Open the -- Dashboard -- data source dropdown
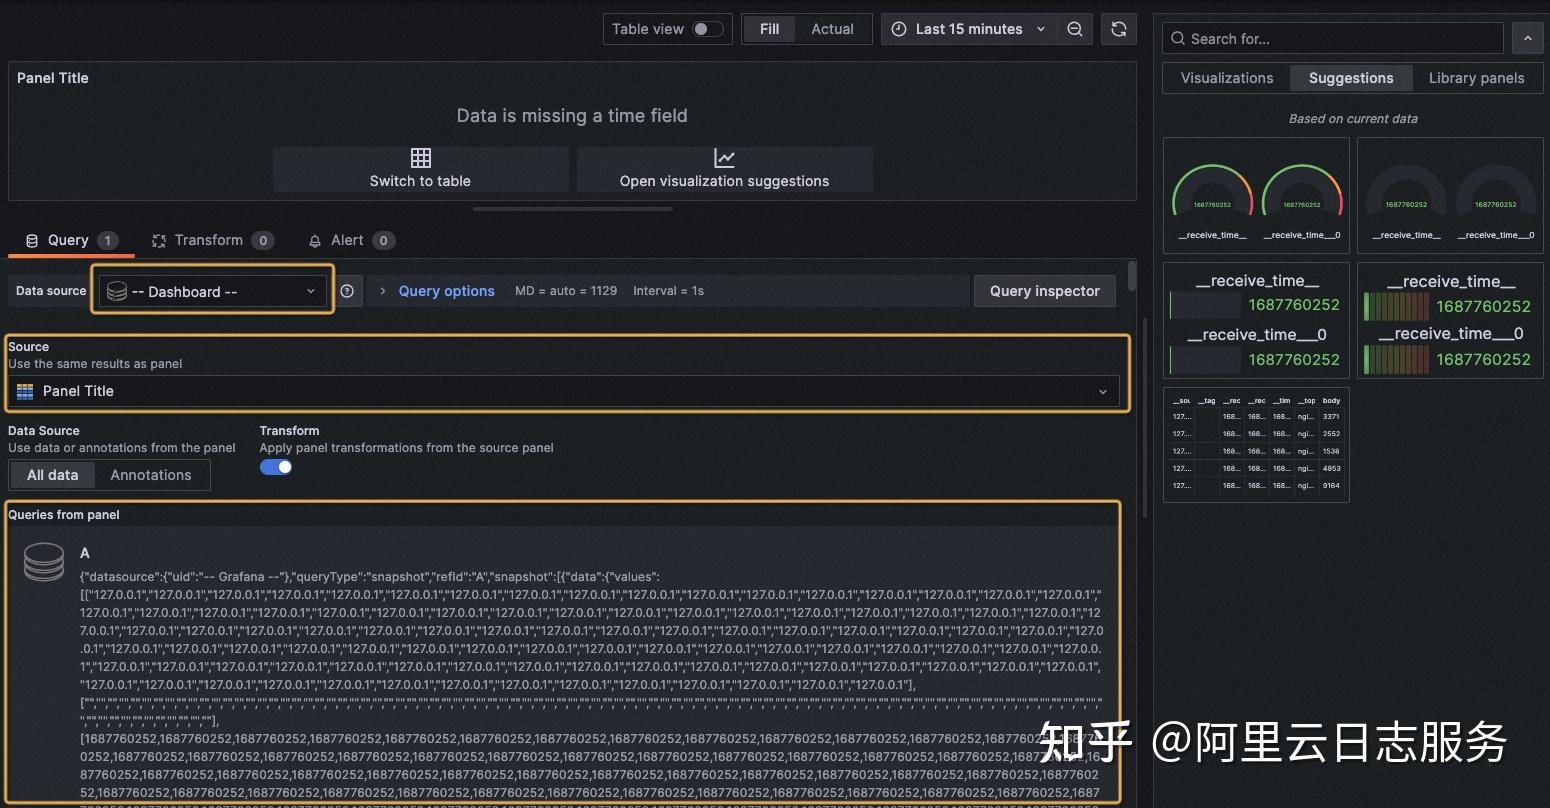The image size is (1550, 808). tap(211, 291)
